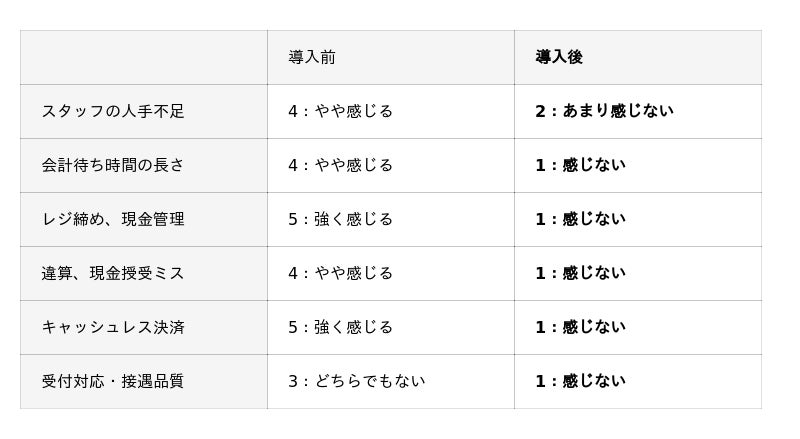Click 3：どちらでもない cell

[356, 381]
